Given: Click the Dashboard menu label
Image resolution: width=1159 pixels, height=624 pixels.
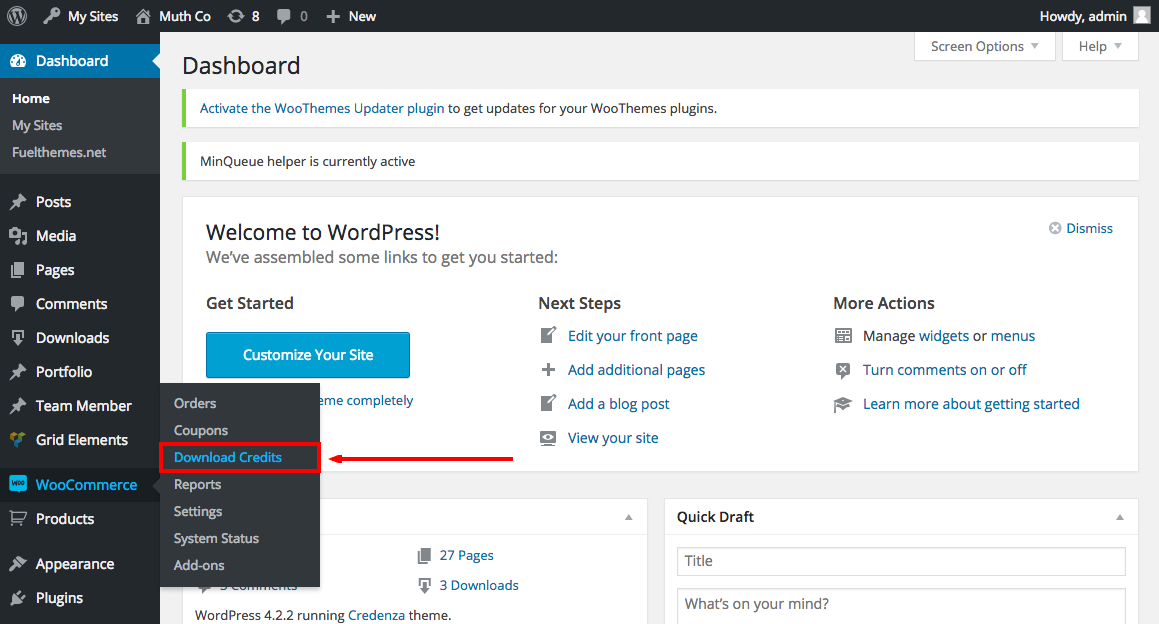Looking at the screenshot, I should coord(72,61).
